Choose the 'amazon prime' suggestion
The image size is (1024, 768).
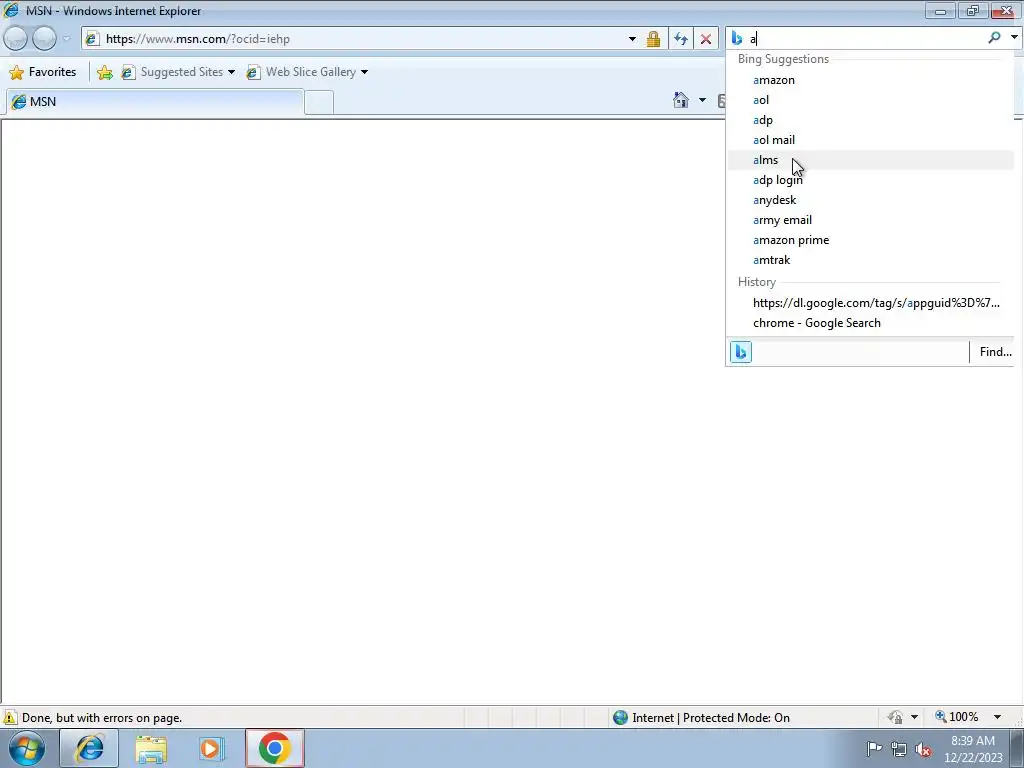(871, 240)
